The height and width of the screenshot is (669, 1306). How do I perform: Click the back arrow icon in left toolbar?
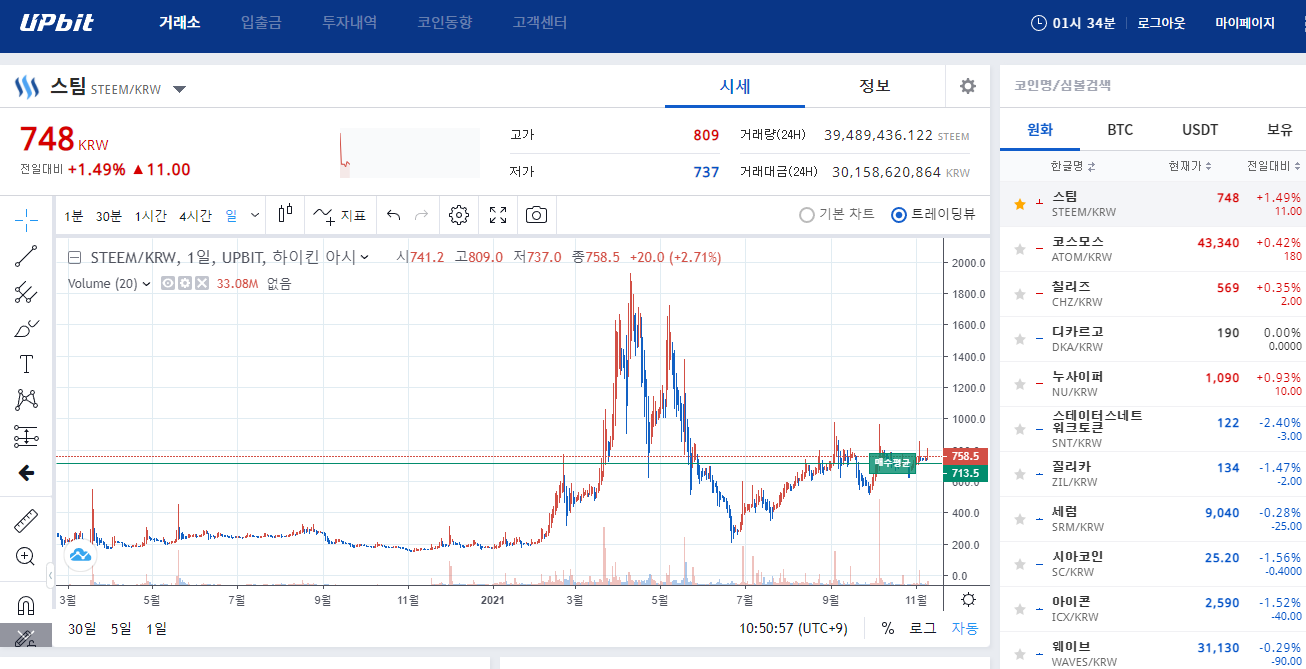(27, 473)
